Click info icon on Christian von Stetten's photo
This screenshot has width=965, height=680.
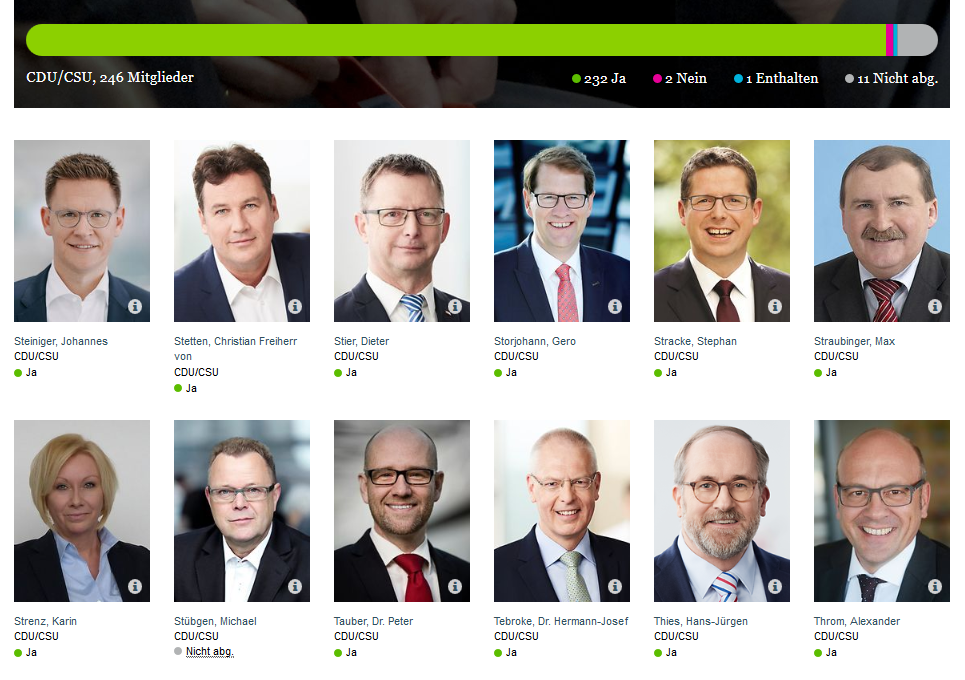coord(295,306)
